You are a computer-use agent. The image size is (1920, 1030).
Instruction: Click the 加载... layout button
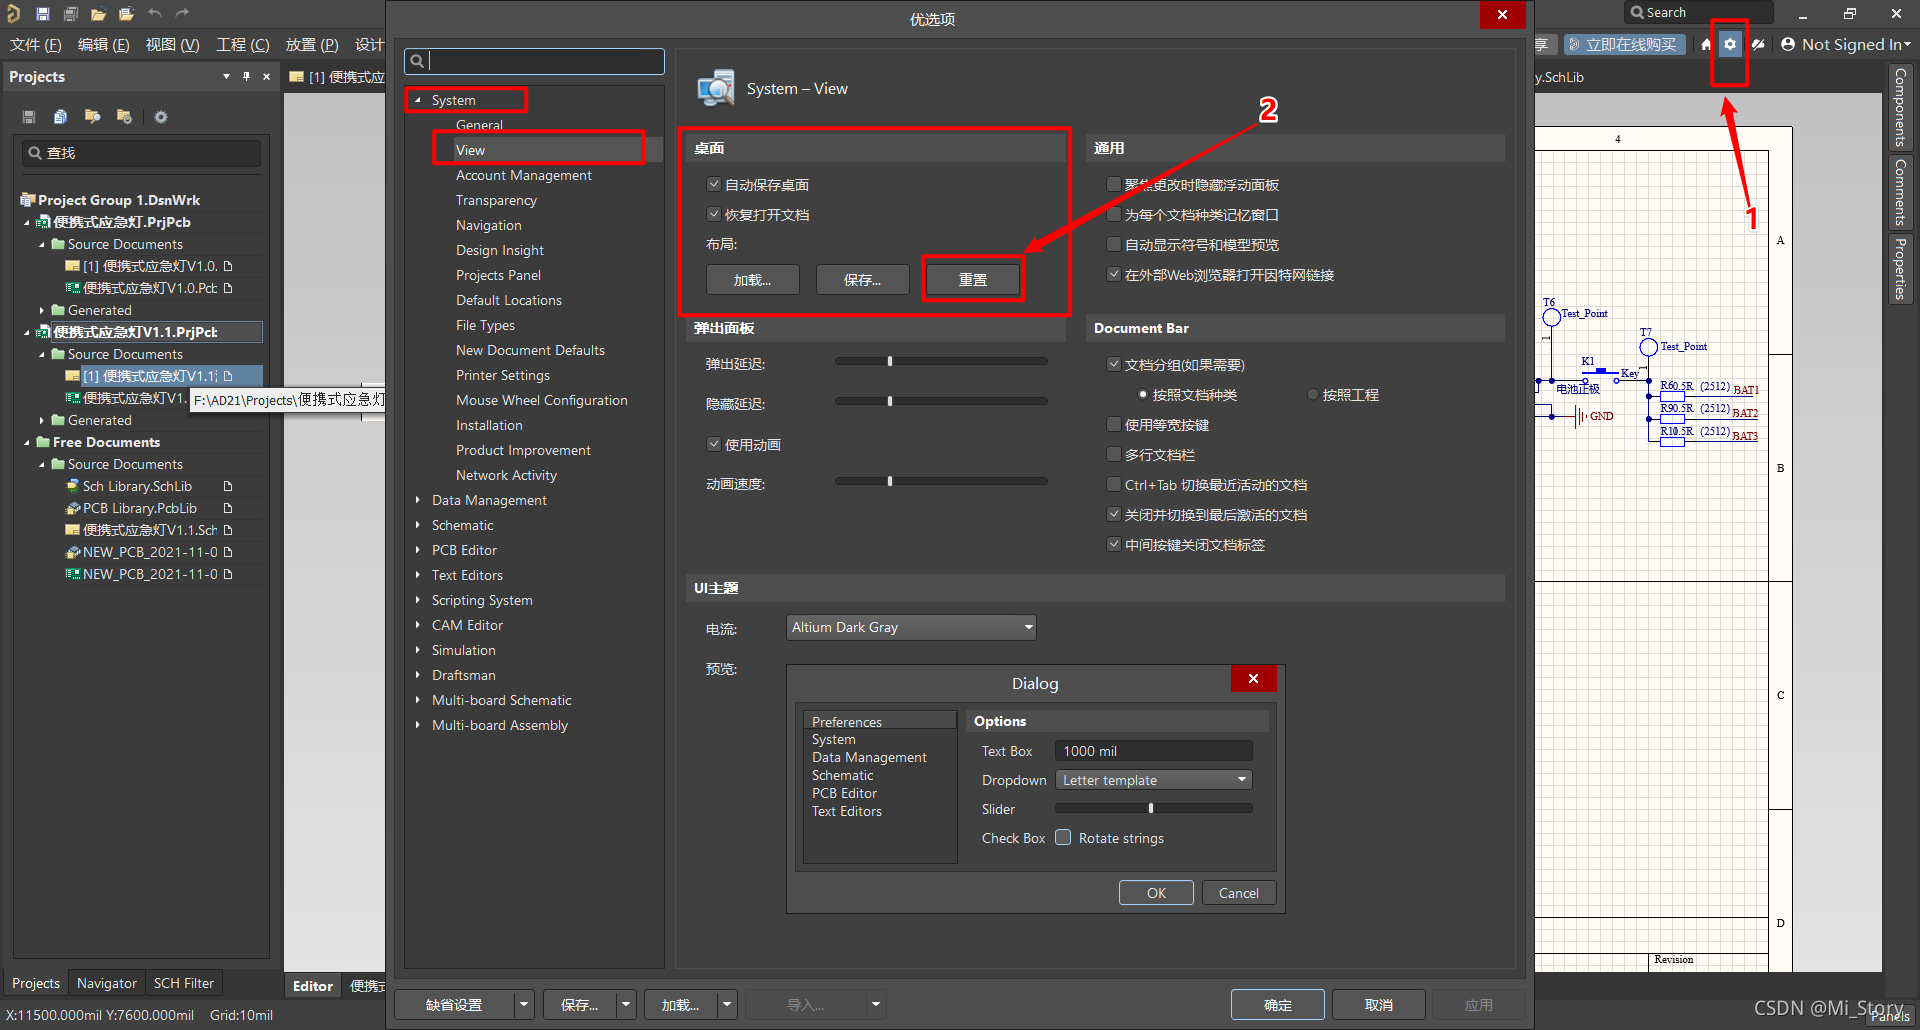[752, 280]
